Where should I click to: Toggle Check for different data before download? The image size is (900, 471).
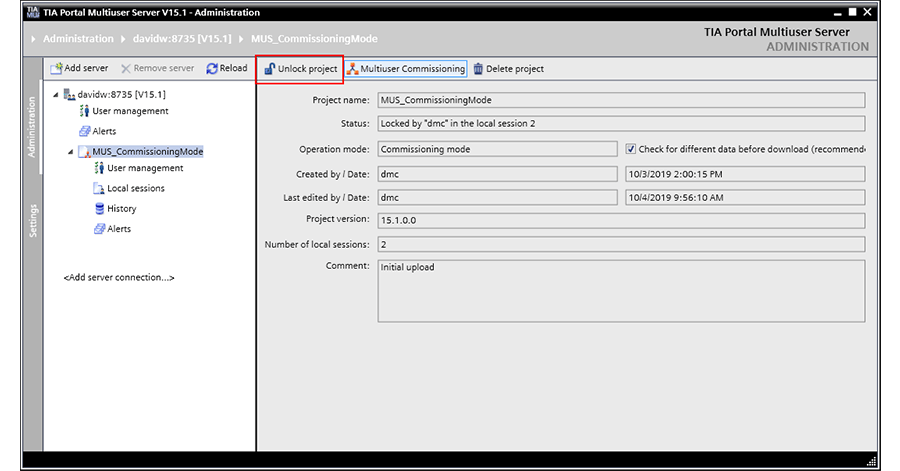pyautogui.click(x=631, y=149)
